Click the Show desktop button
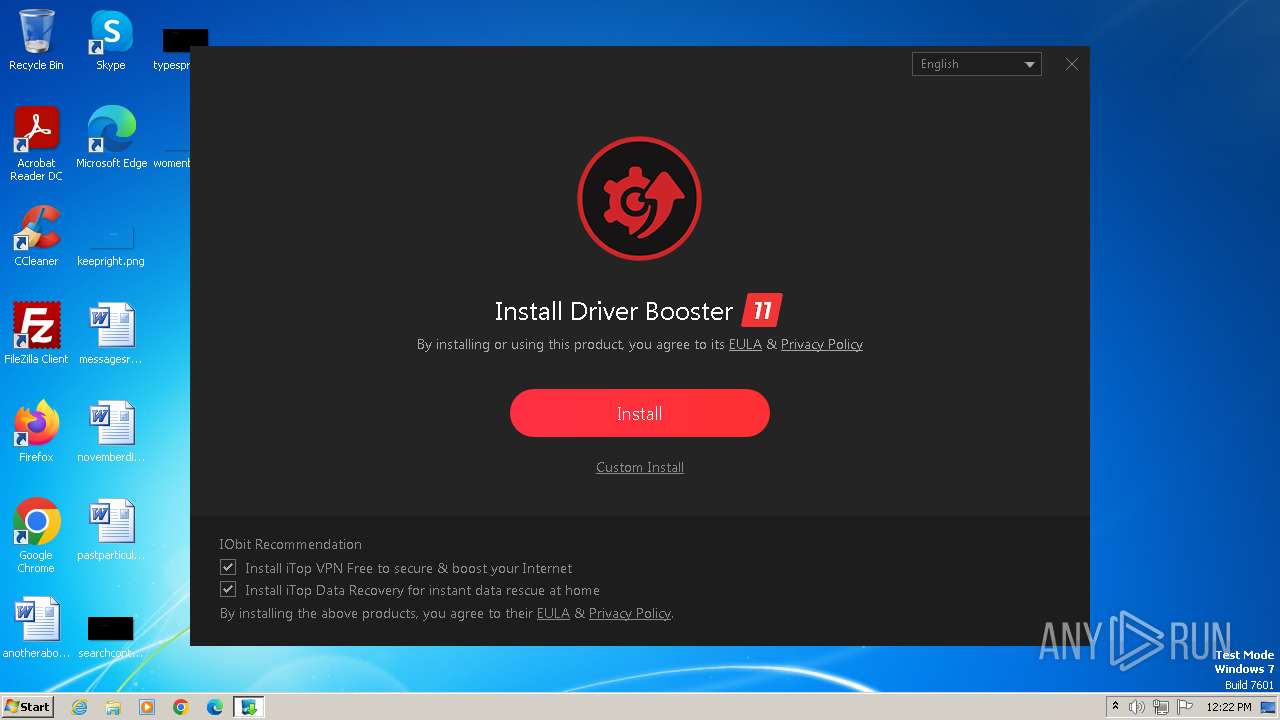 point(1269,707)
